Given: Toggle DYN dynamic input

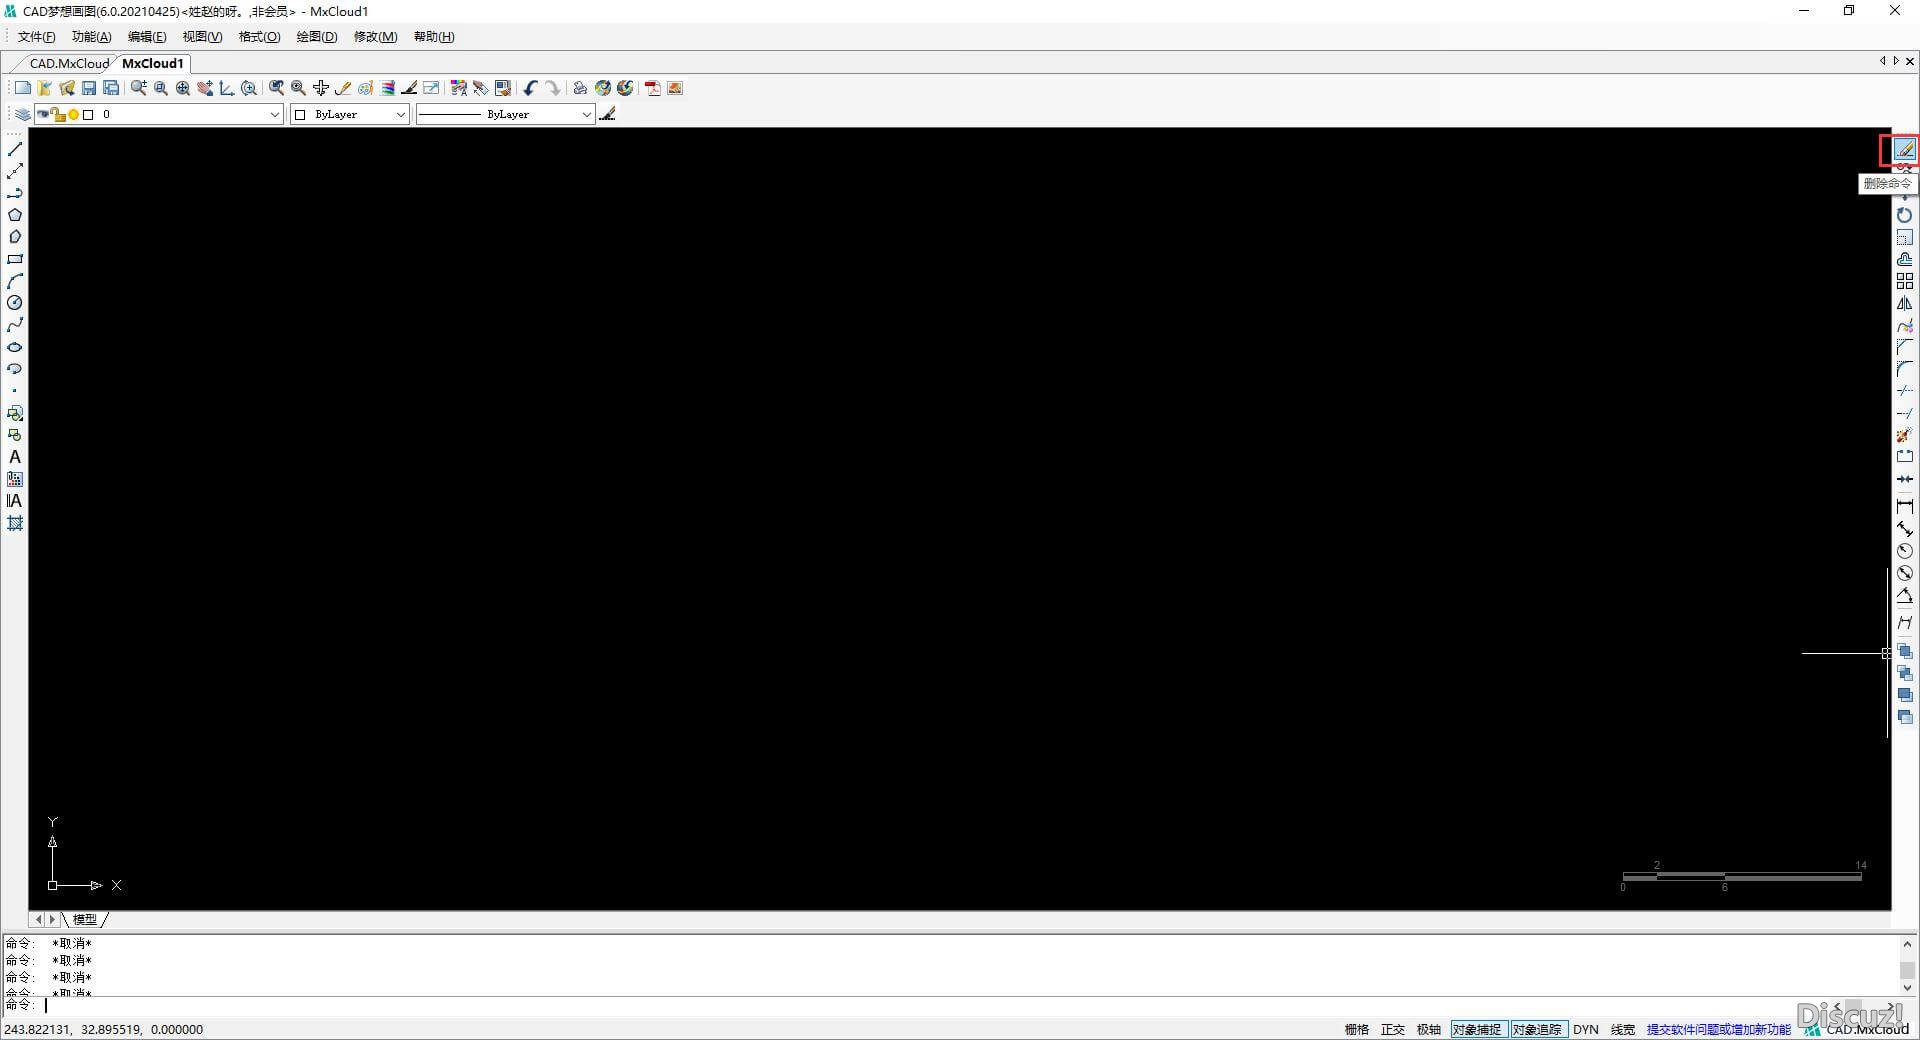Looking at the screenshot, I should coord(1585,1029).
